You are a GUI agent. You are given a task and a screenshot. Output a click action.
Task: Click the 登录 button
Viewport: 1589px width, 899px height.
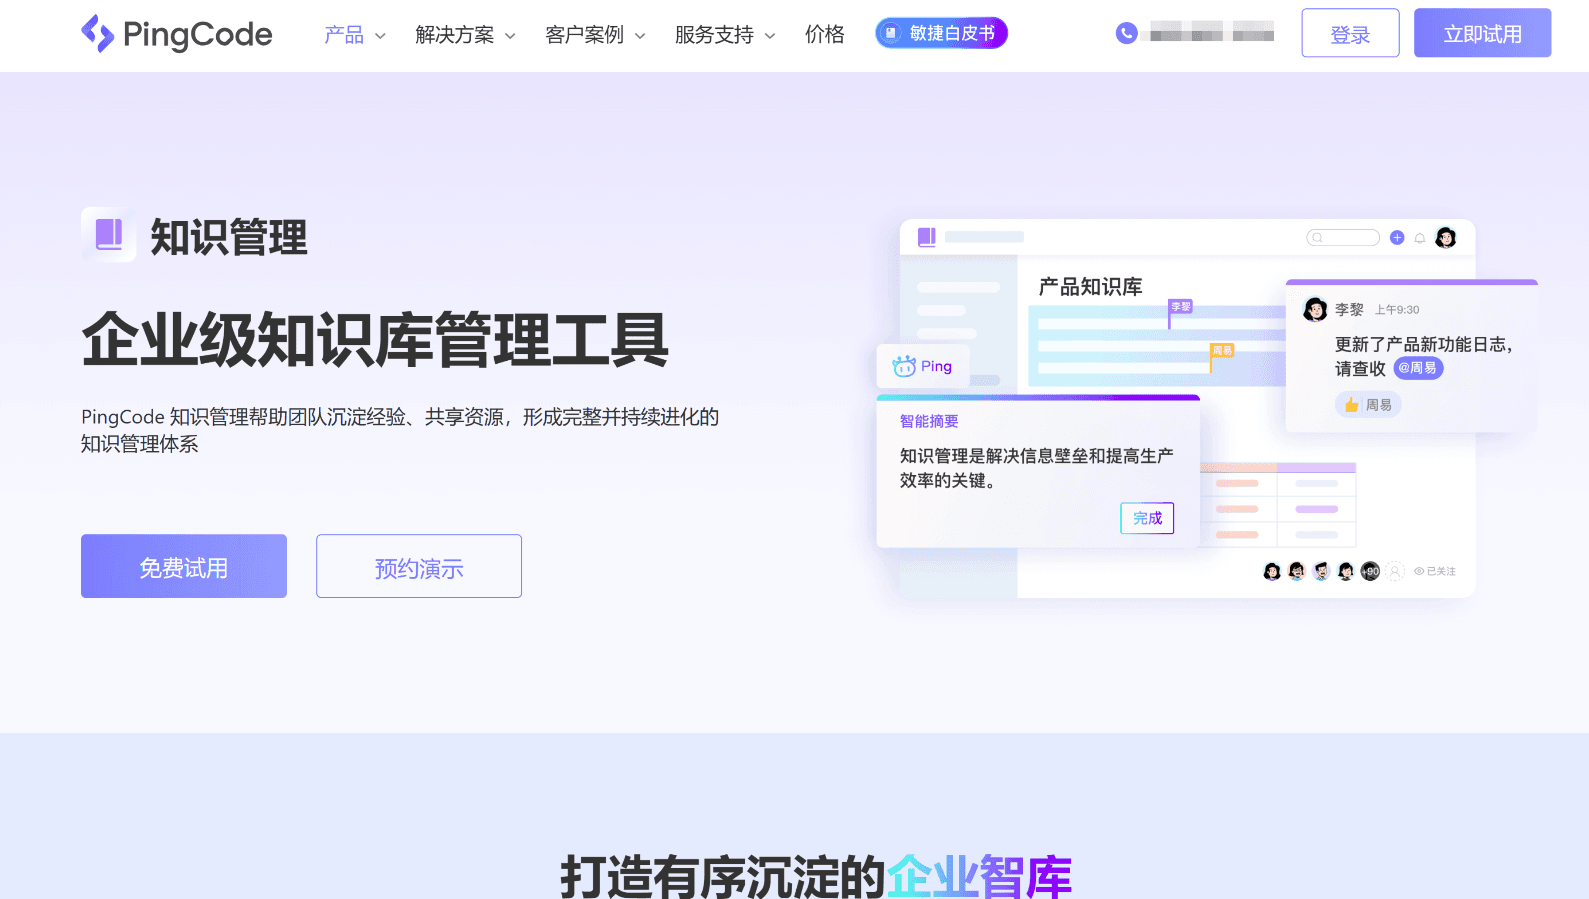point(1350,33)
